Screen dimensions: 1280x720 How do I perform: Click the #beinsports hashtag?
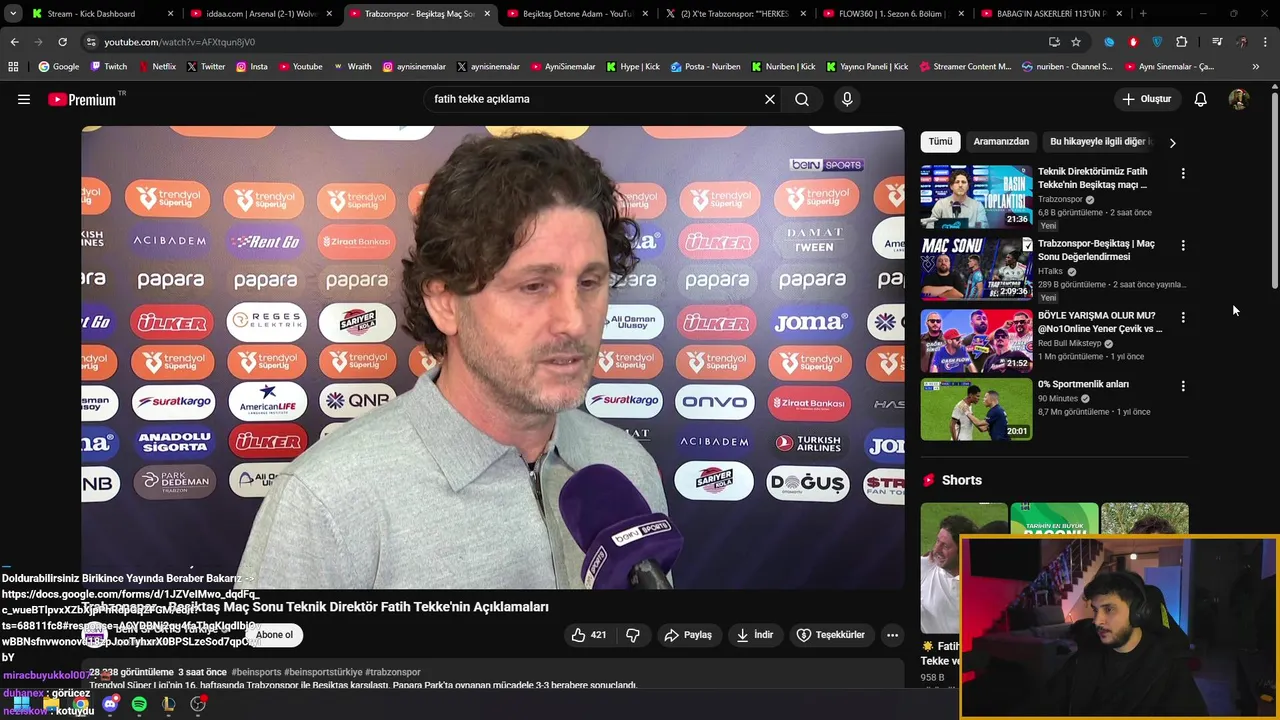pos(256,672)
